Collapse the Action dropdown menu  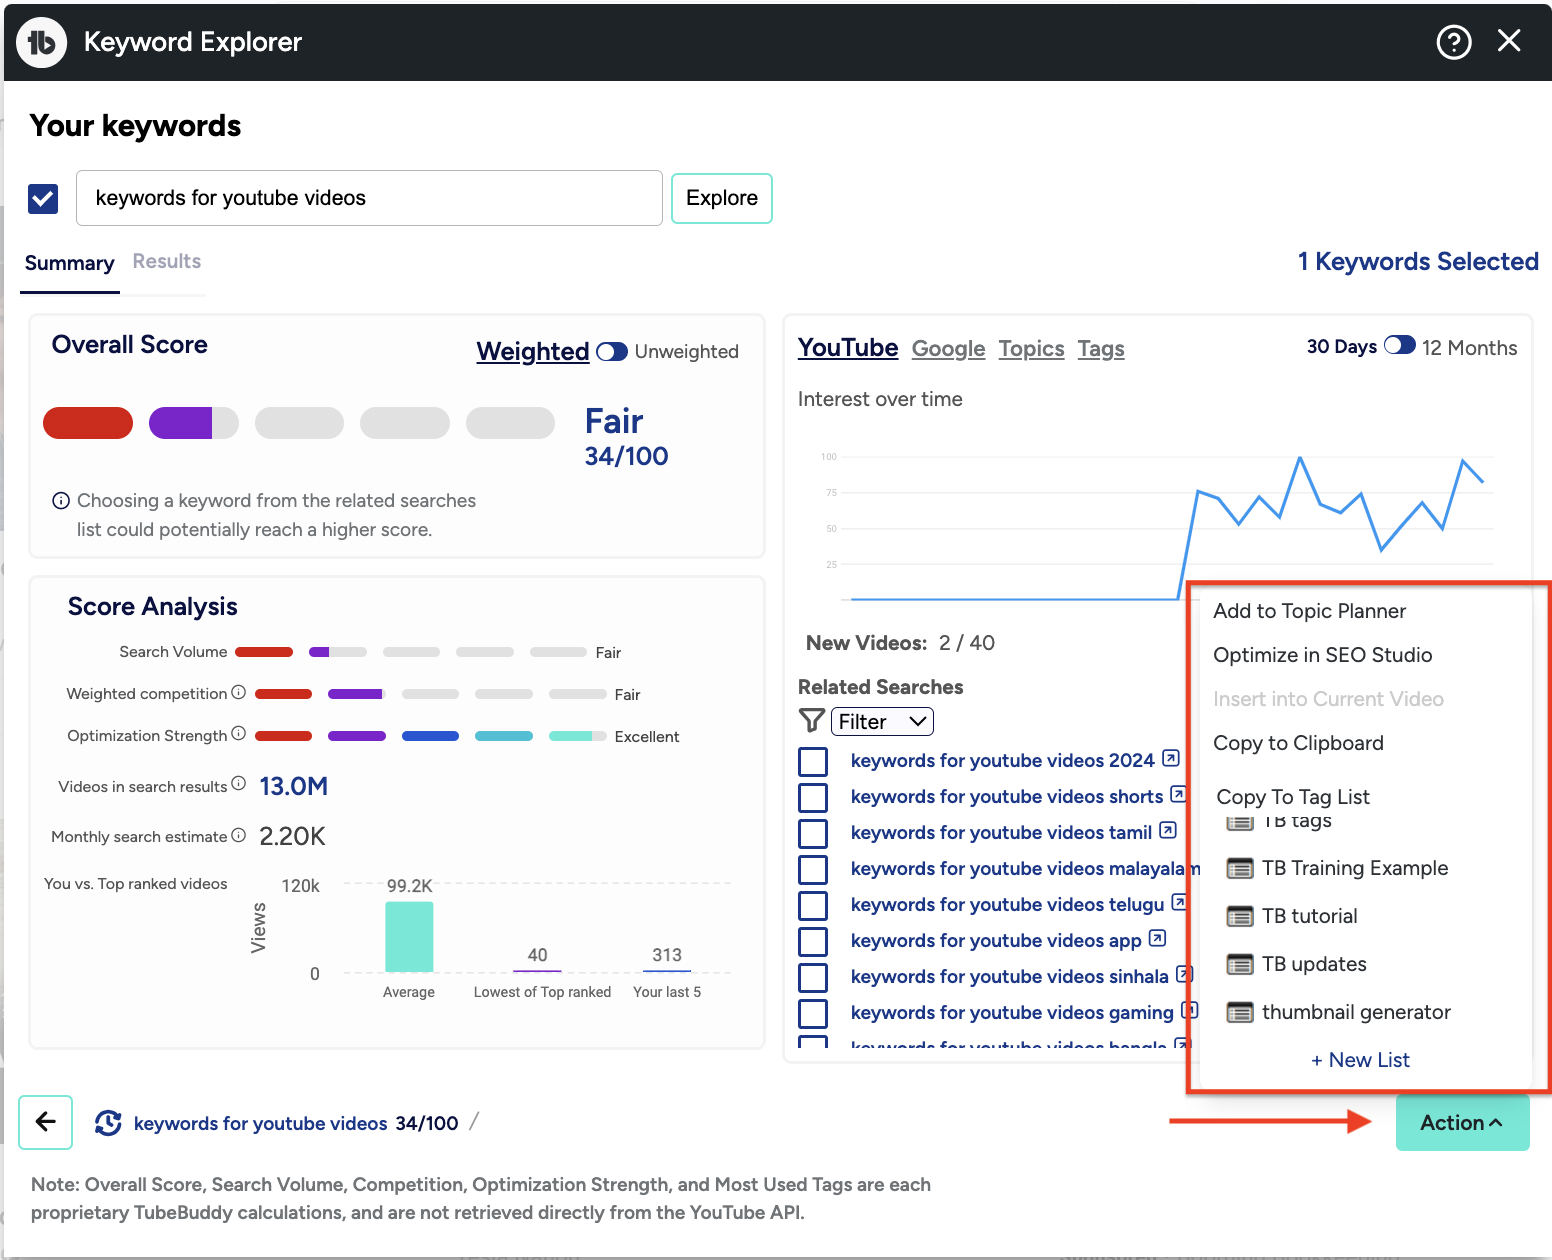pyautogui.click(x=1462, y=1123)
